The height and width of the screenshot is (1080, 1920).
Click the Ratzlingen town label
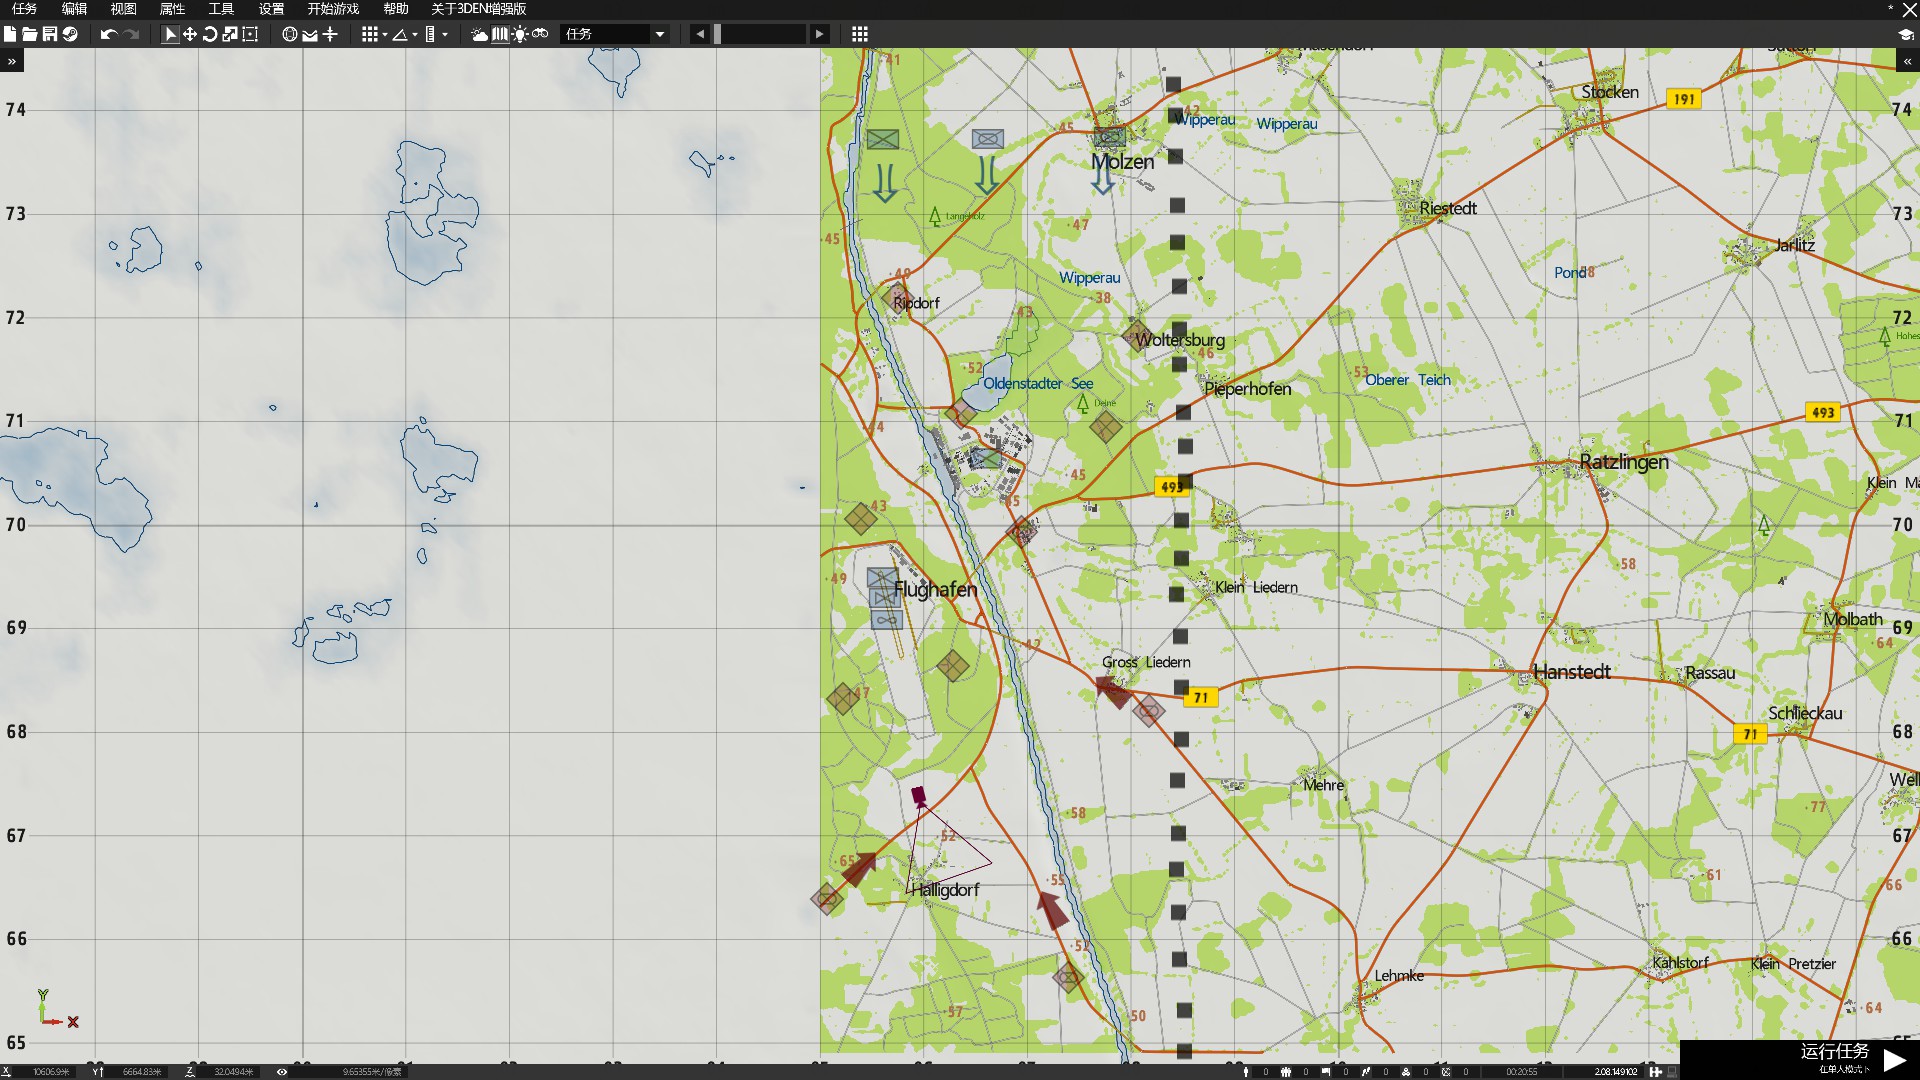pyautogui.click(x=1624, y=462)
